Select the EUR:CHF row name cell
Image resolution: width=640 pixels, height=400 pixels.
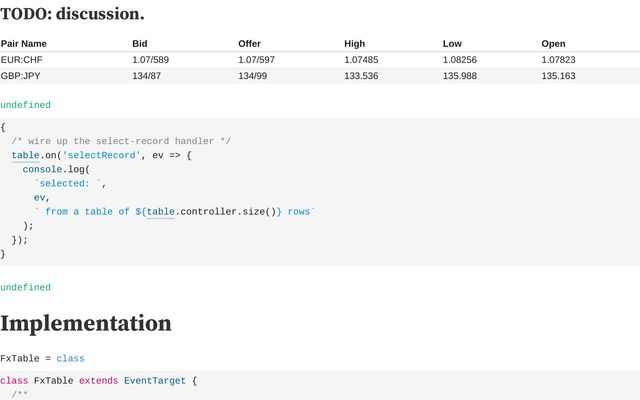22,60
